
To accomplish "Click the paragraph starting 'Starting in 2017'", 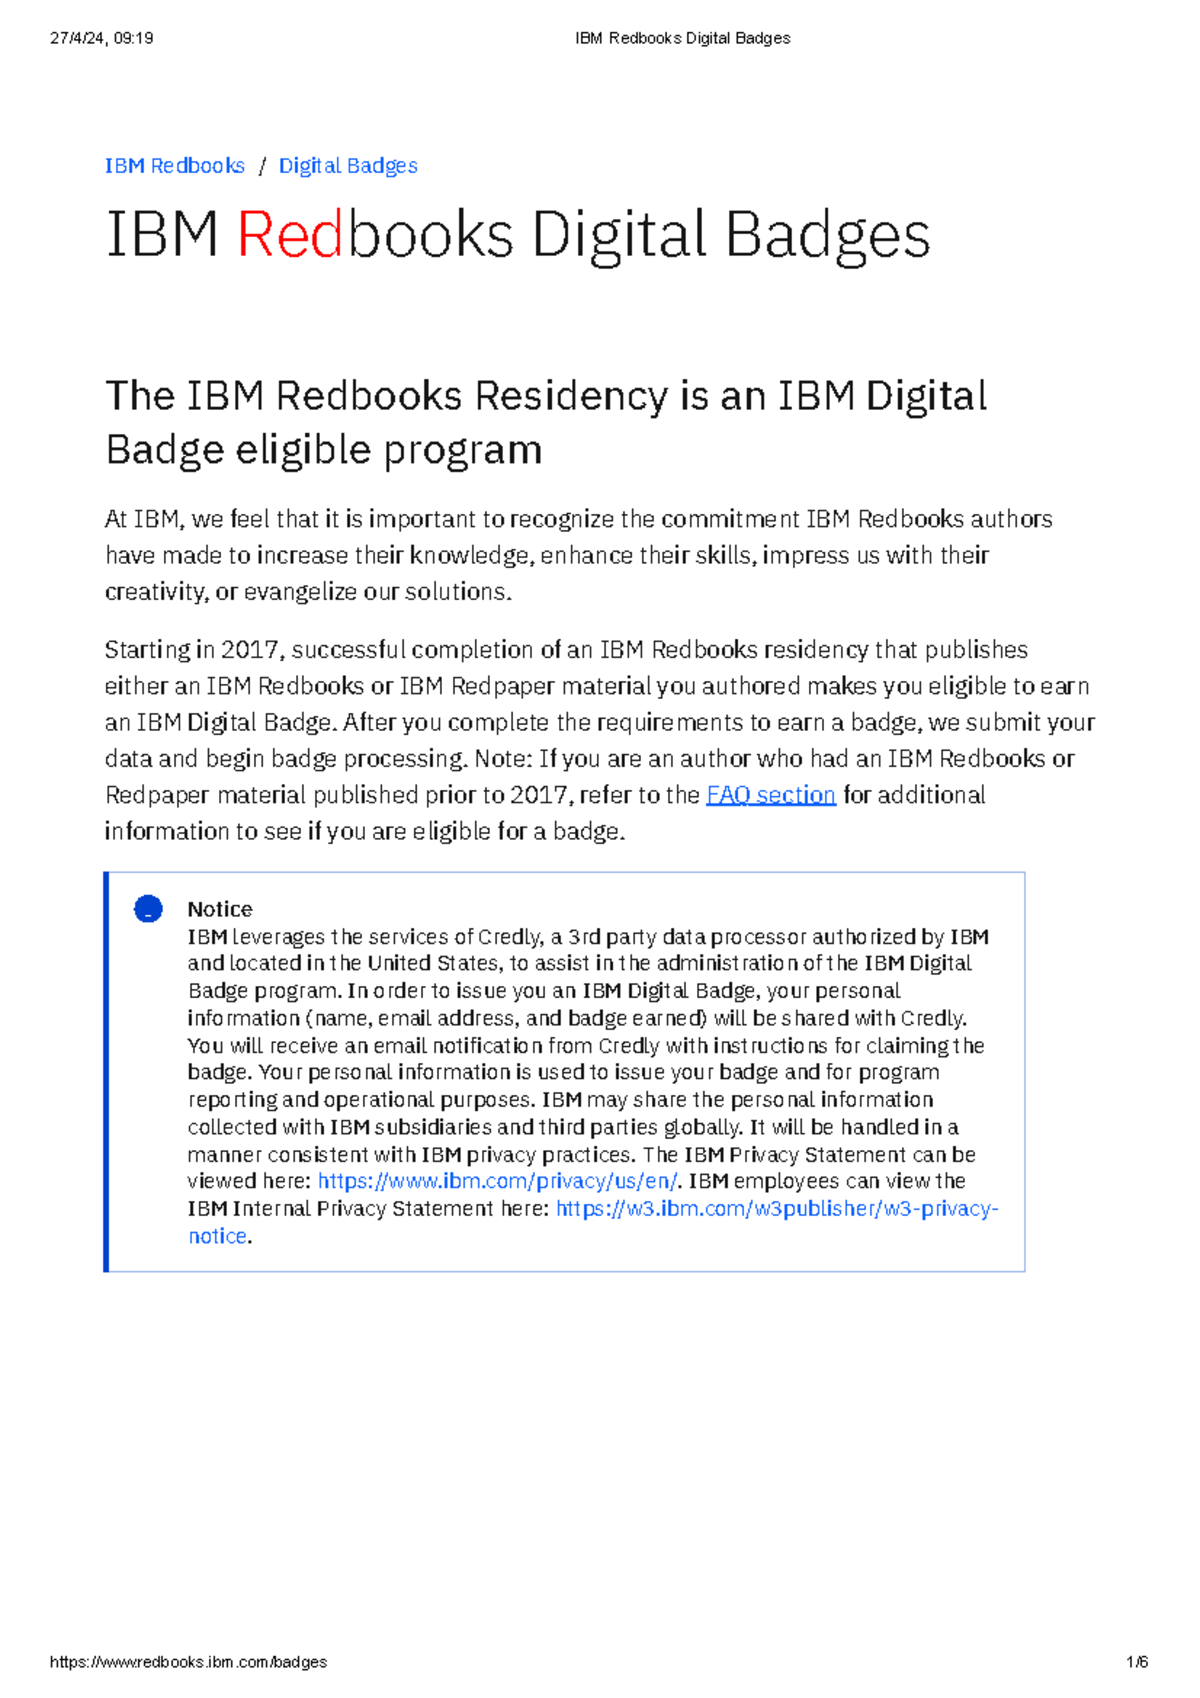I will click(x=600, y=741).
